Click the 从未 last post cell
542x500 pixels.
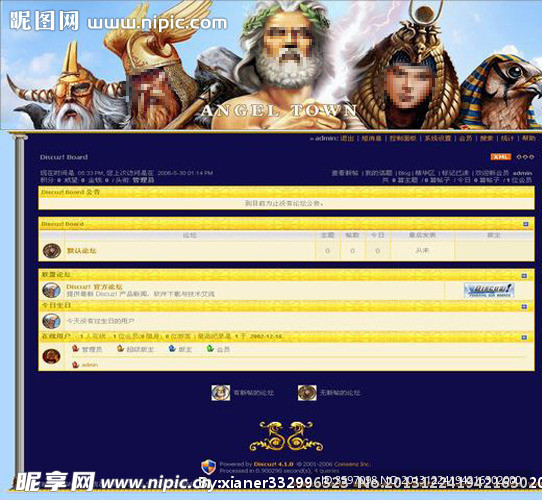[422, 250]
